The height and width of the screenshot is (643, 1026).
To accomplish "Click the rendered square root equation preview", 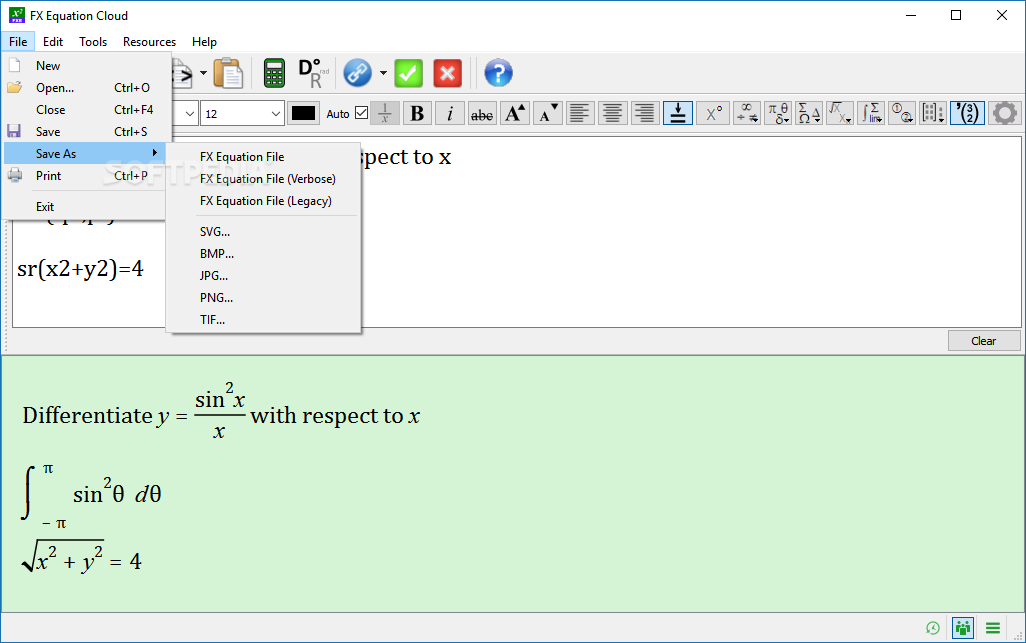I will 82,558.
